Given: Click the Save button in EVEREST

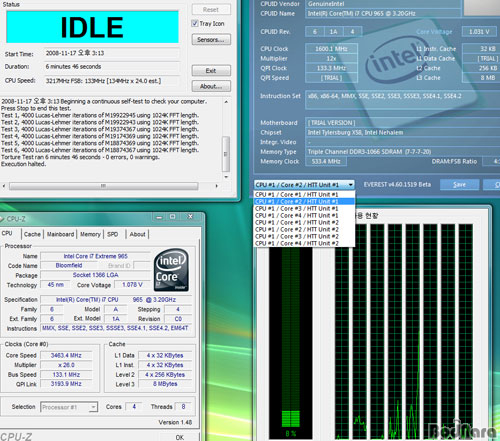Looking at the screenshot, I should click(459, 185).
